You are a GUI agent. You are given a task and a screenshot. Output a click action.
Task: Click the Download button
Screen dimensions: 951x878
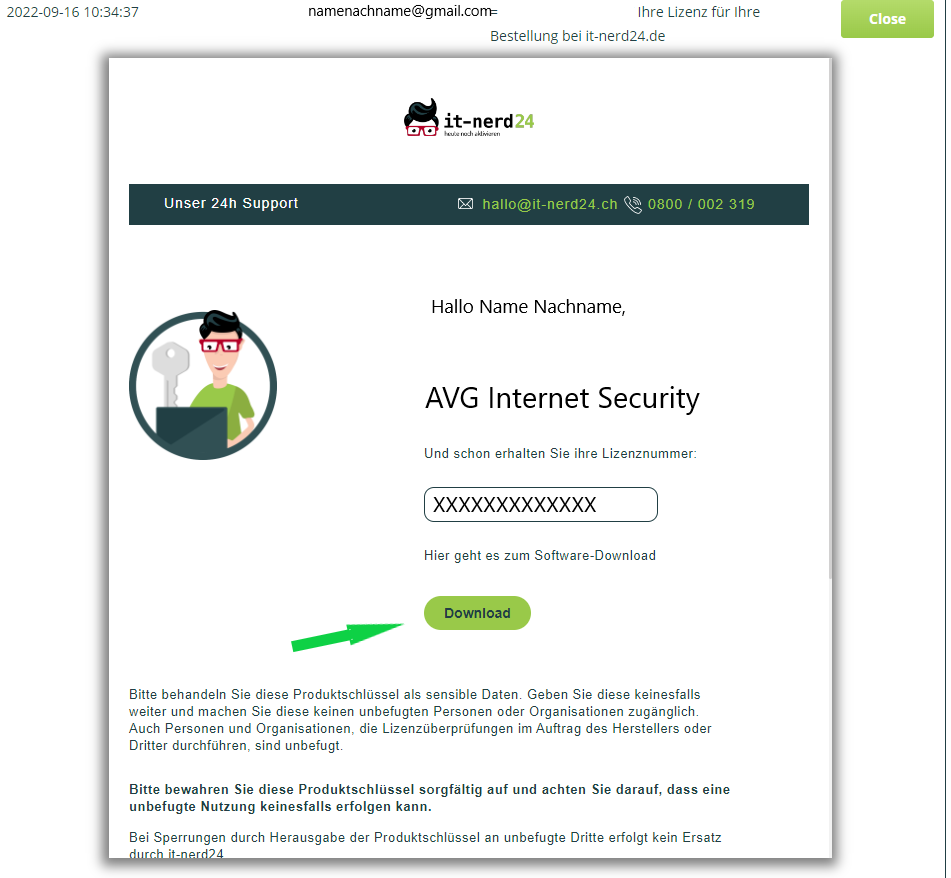click(477, 613)
